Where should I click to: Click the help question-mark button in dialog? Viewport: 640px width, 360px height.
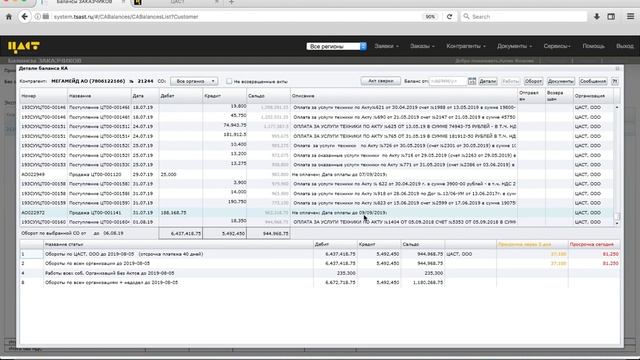[615, 81]
